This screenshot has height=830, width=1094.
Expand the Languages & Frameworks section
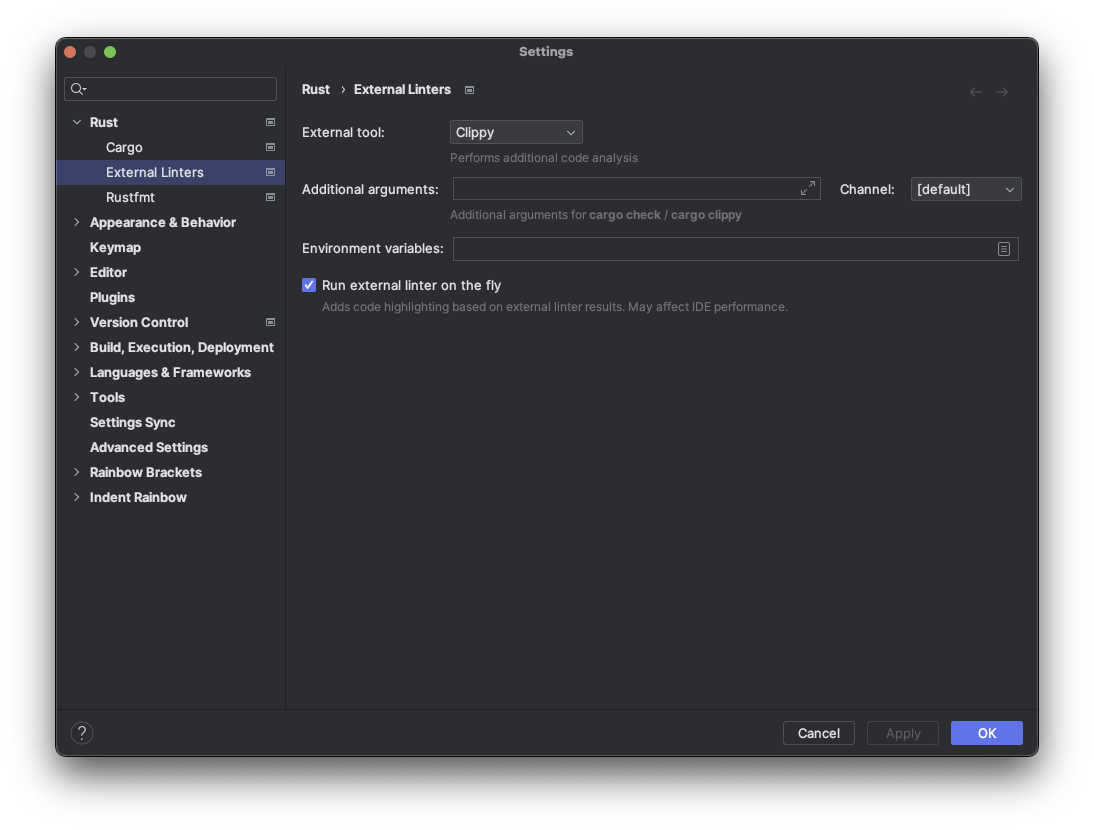pyautogui.click(x=77, y=372)
